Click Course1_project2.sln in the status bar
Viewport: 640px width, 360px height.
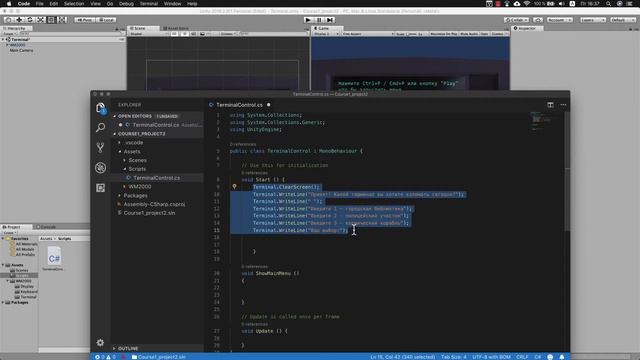(x=159, y=357)
